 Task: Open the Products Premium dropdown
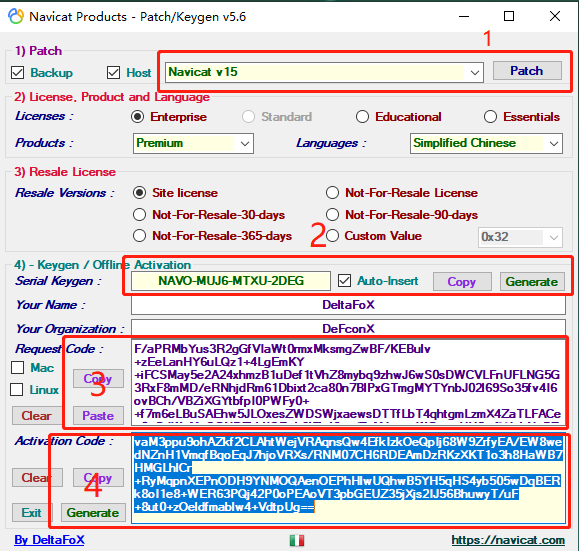tap(193, 143)
